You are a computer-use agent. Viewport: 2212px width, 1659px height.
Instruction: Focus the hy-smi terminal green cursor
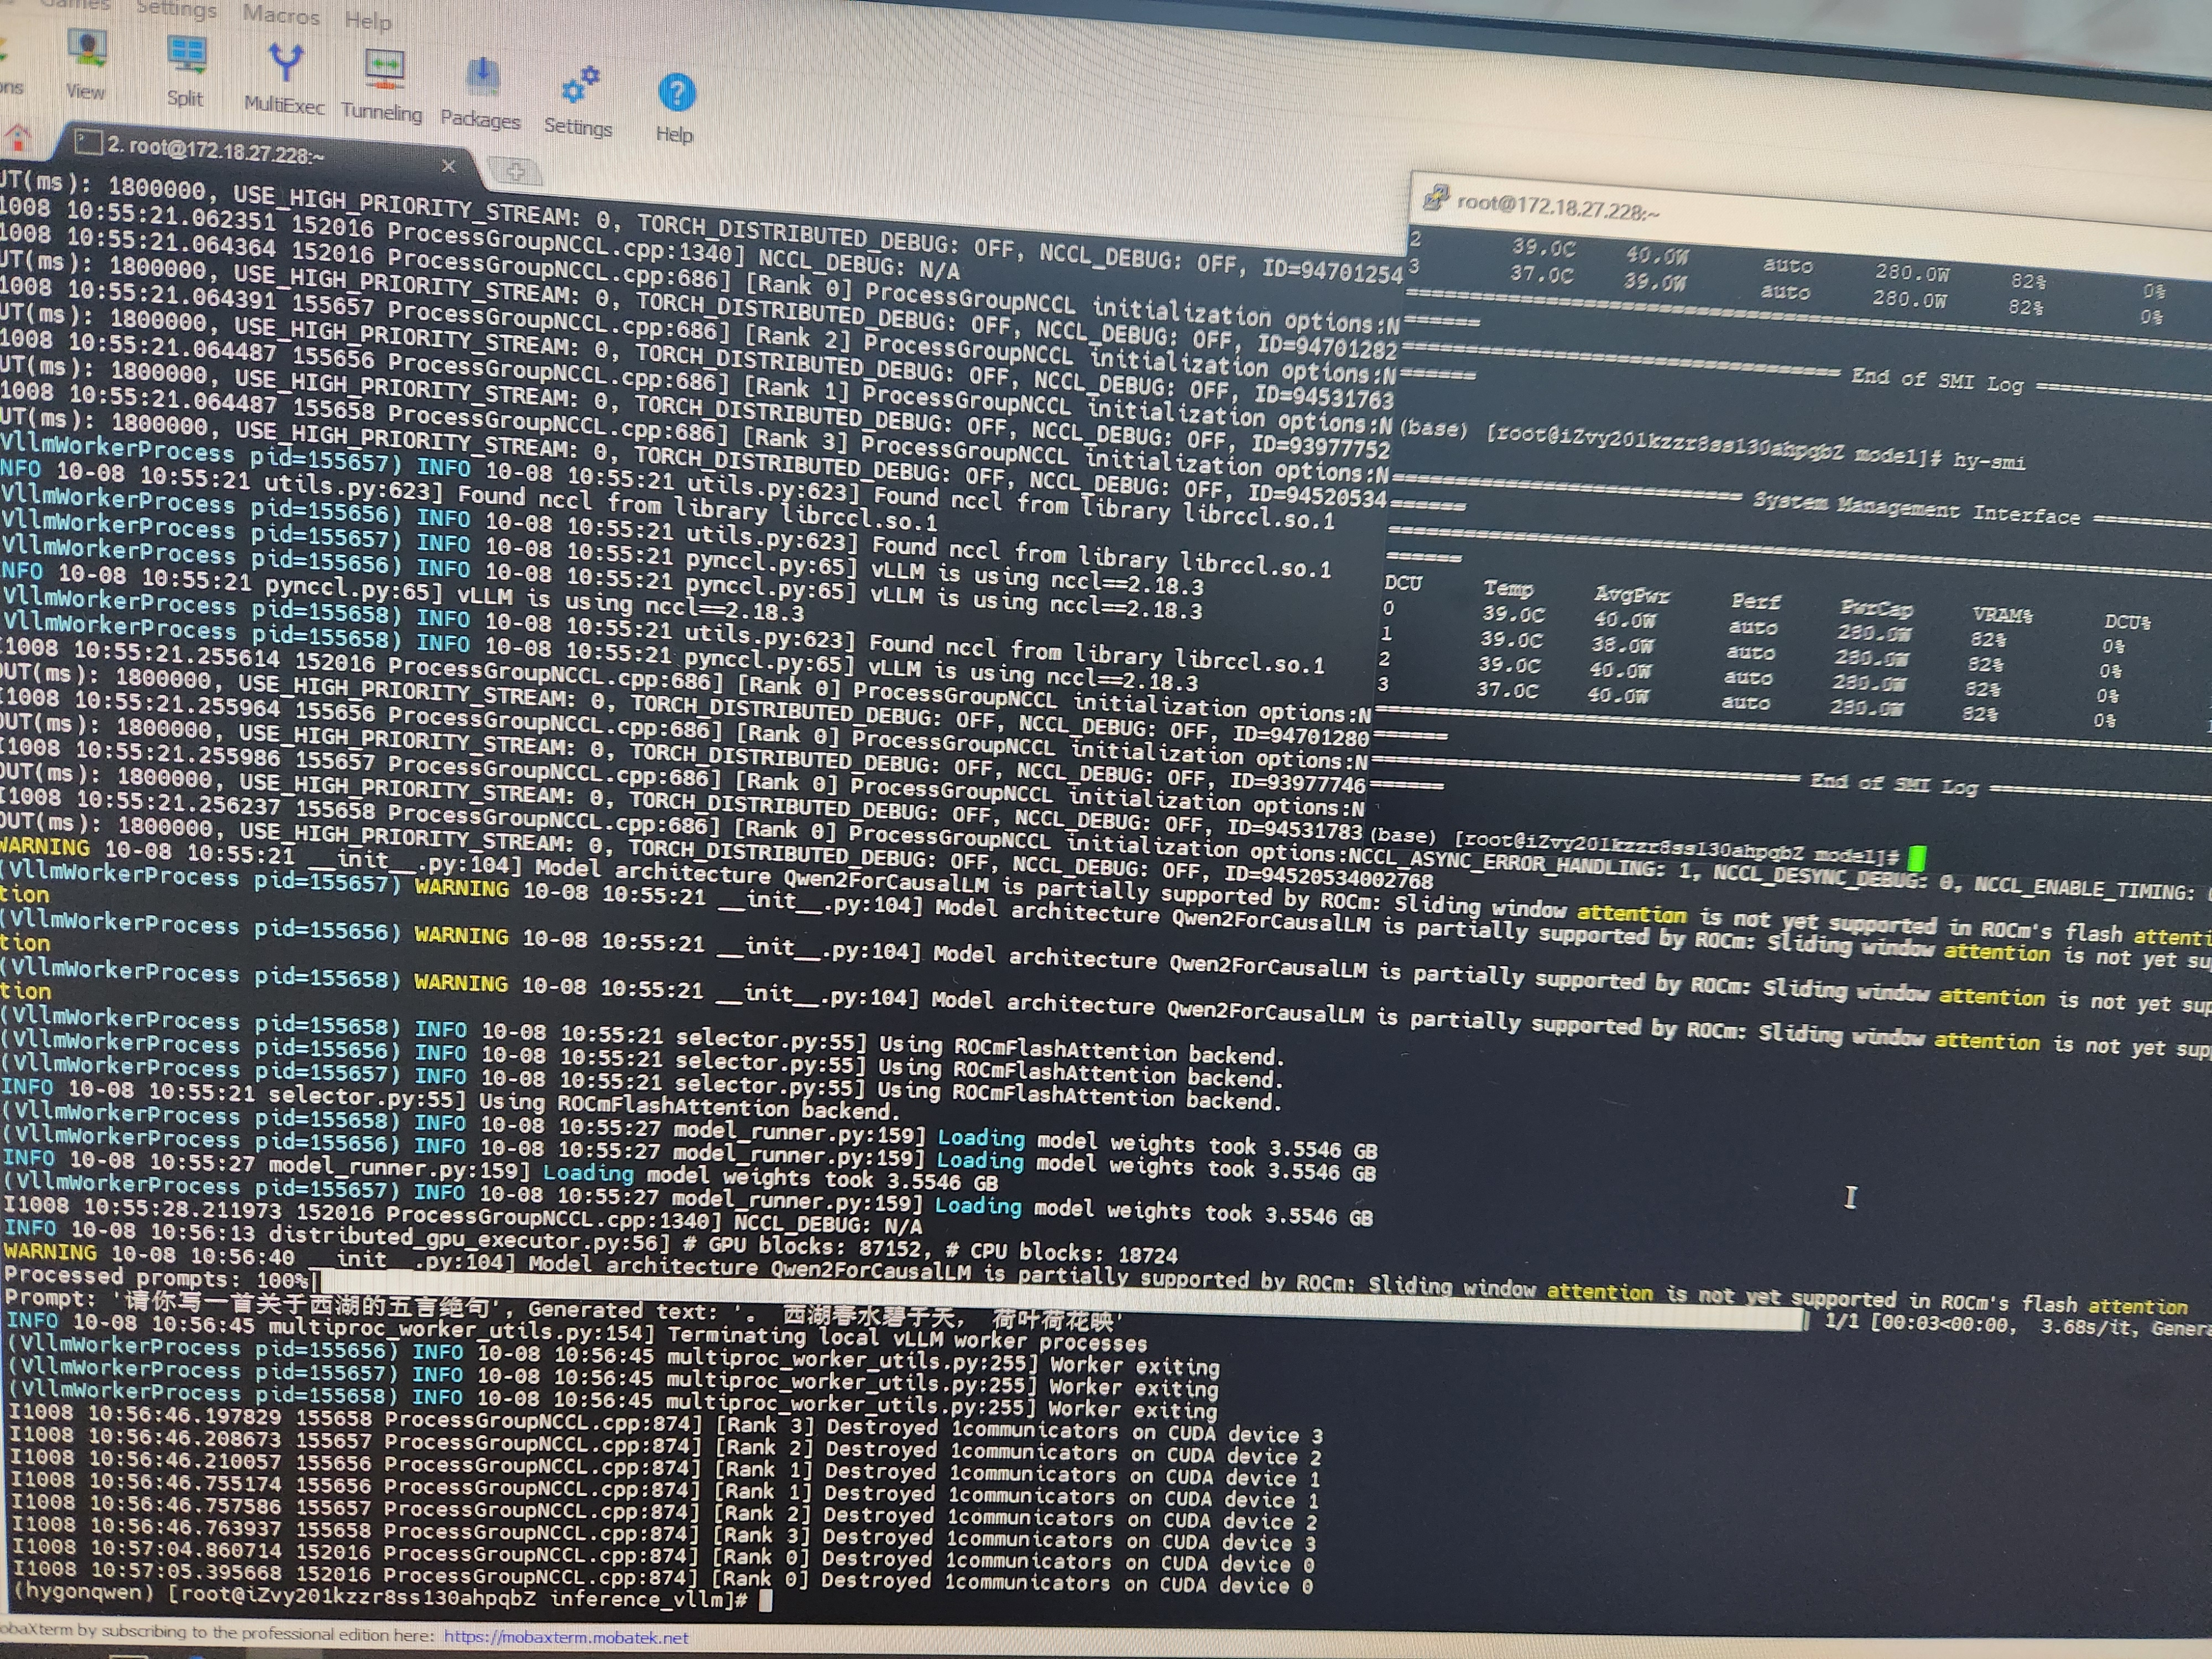[1916, 858]
